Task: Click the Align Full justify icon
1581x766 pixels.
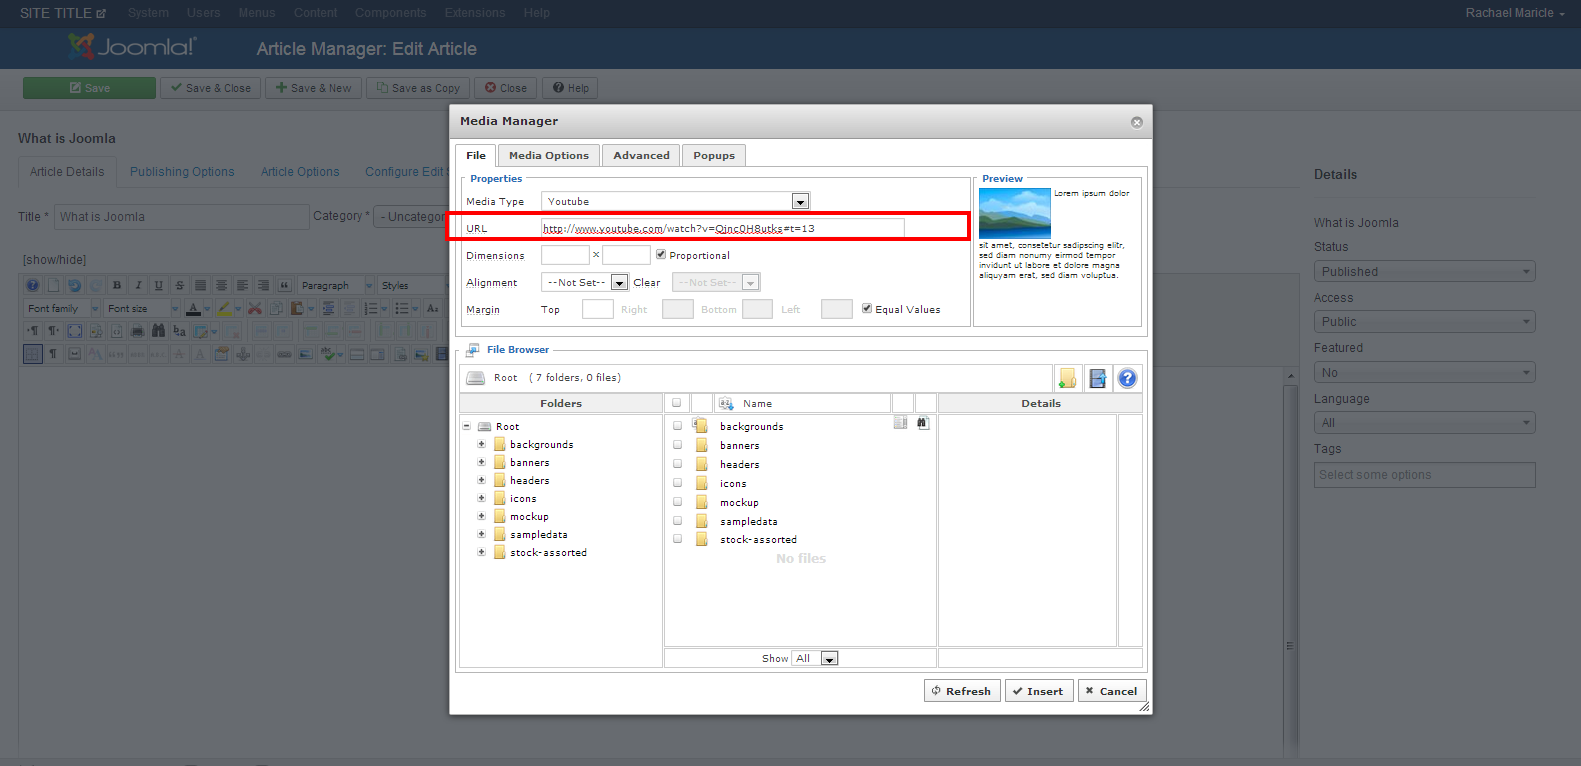Action: [x=200, y=285]
